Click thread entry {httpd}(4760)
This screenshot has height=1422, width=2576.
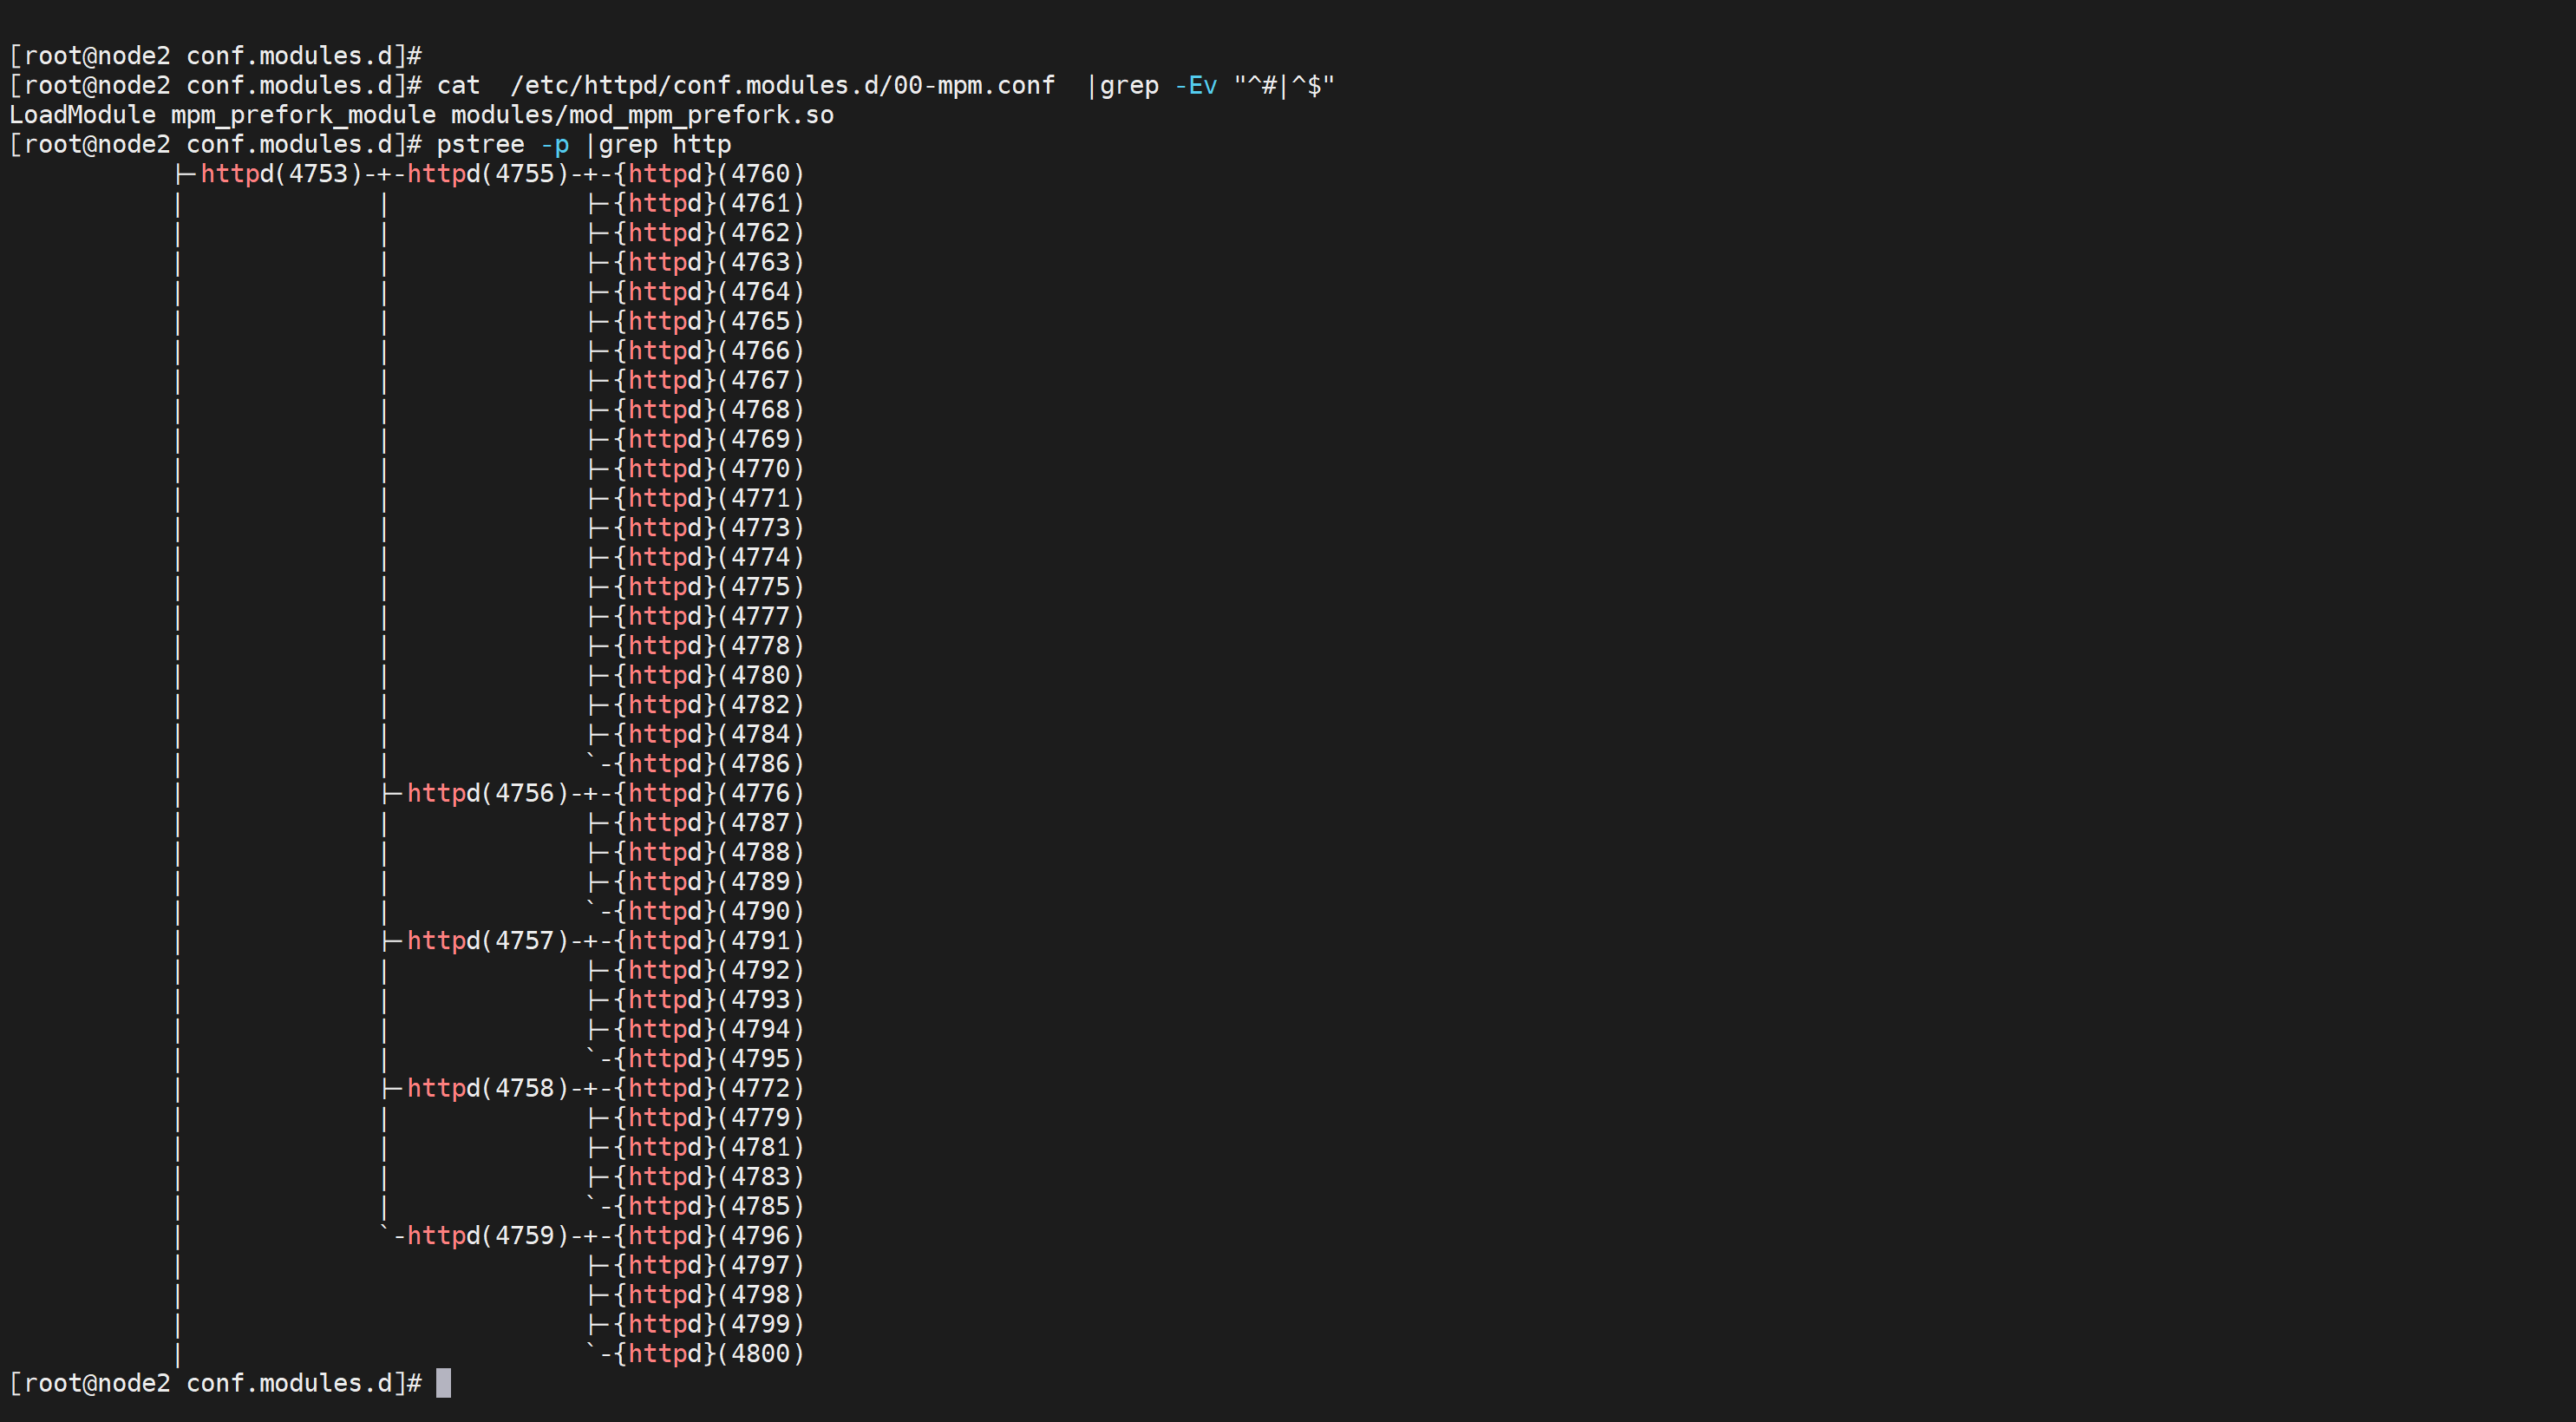[x=709, y=174]
